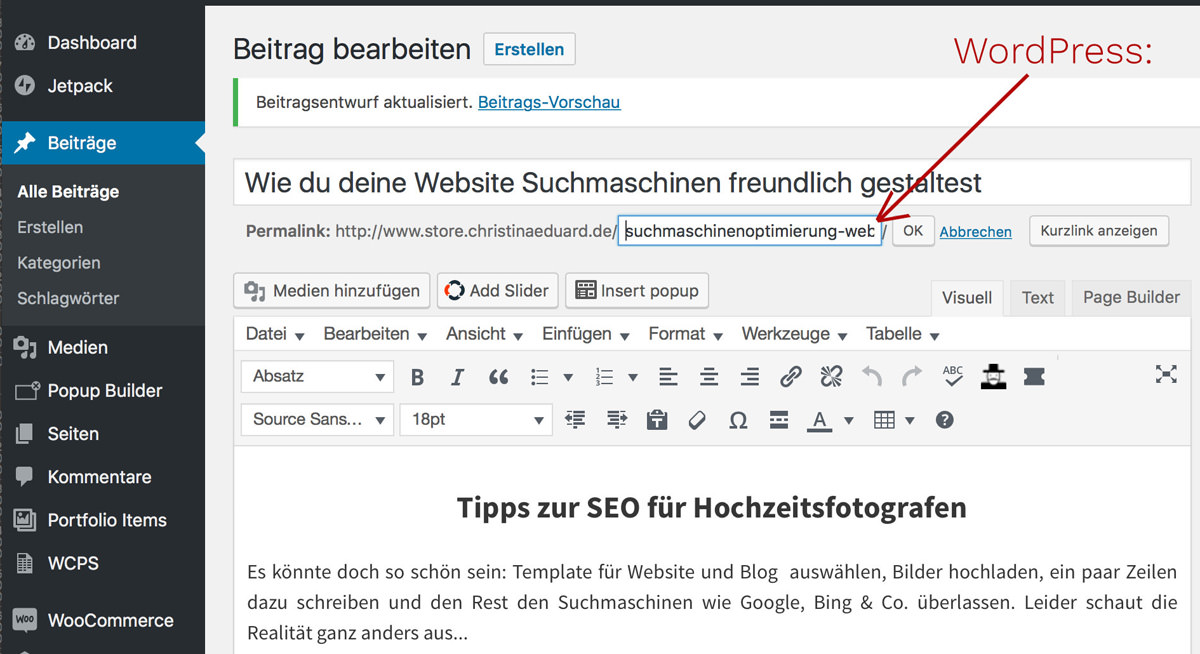Insert a bulleted list
Viewport: 1200px width, 654px height.
point(540,377)
